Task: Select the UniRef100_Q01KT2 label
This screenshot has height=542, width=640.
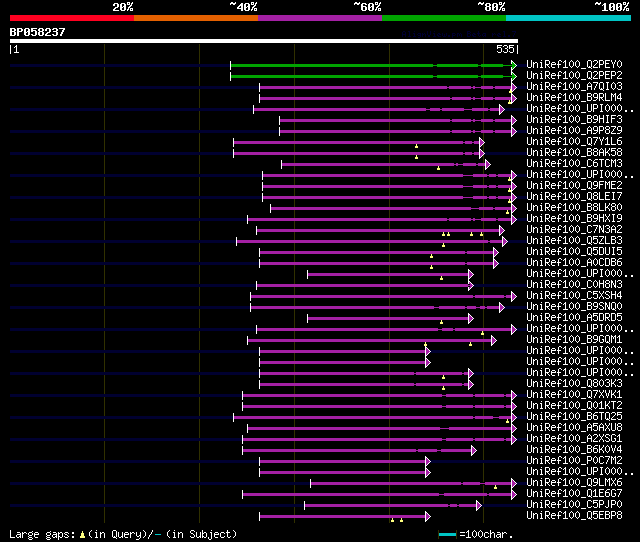Action: coord(574,406)
